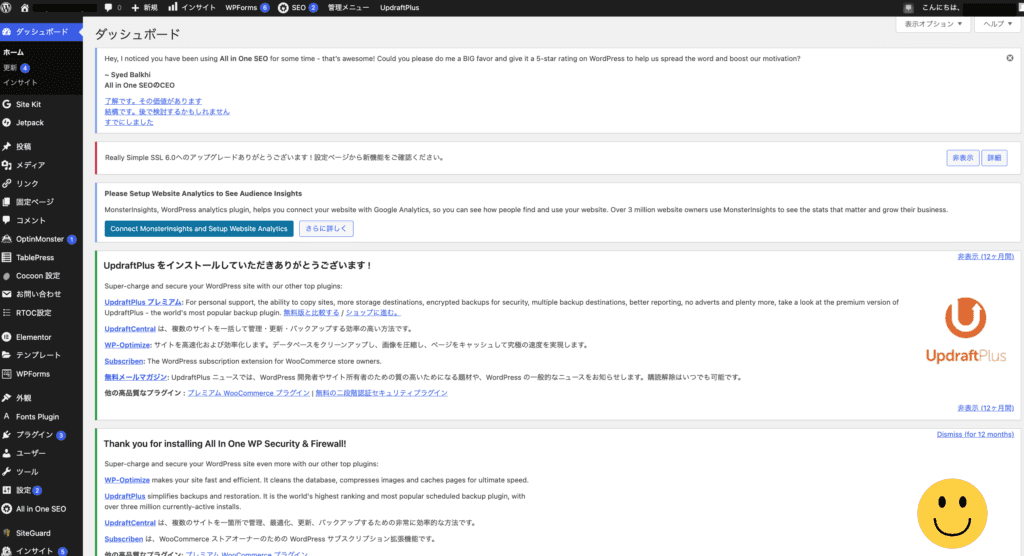Click the ツール wrench icon
The width and height of the screenshot is (1024, 556).
click(7, 471)
